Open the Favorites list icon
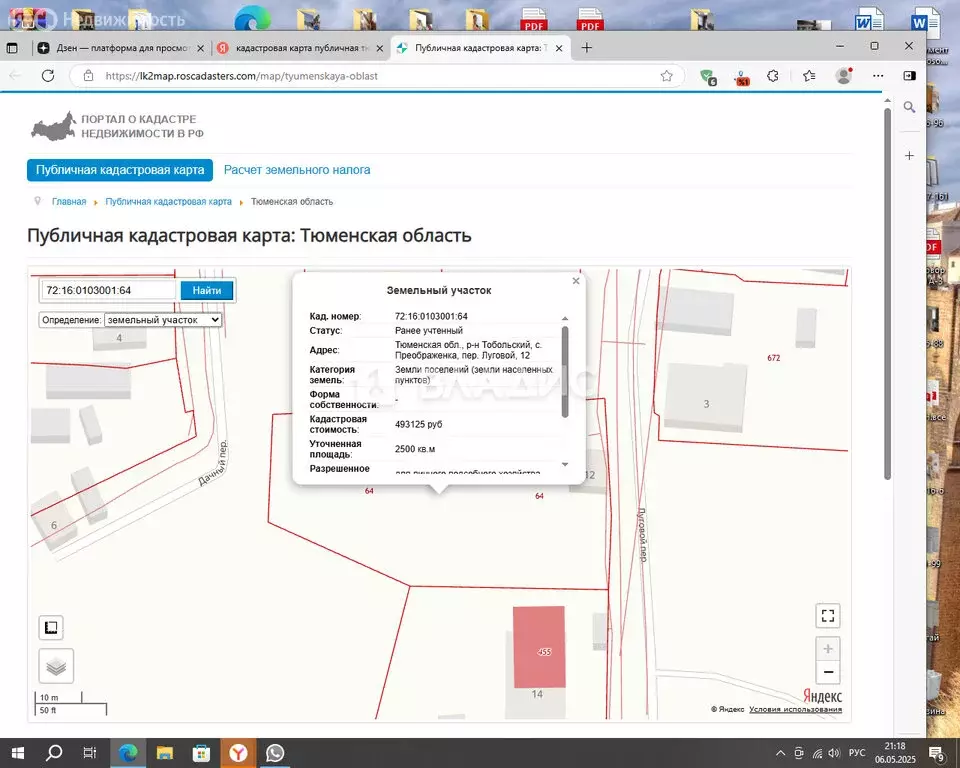The height and width of the screenshot is (768, 960). coord(809,76)
